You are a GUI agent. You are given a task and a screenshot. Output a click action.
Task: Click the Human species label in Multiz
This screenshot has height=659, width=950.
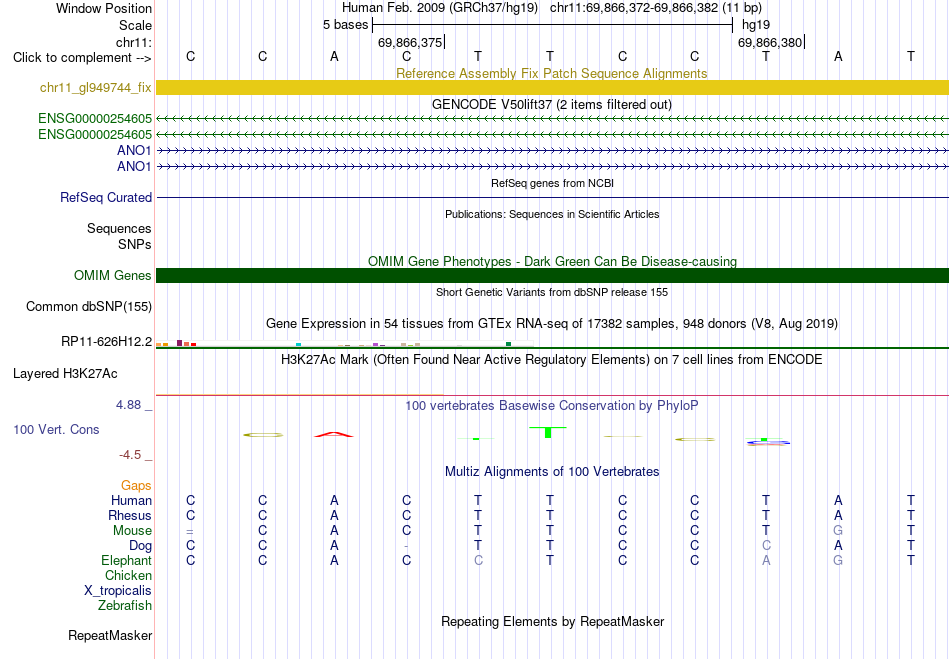tap(131, 500)
